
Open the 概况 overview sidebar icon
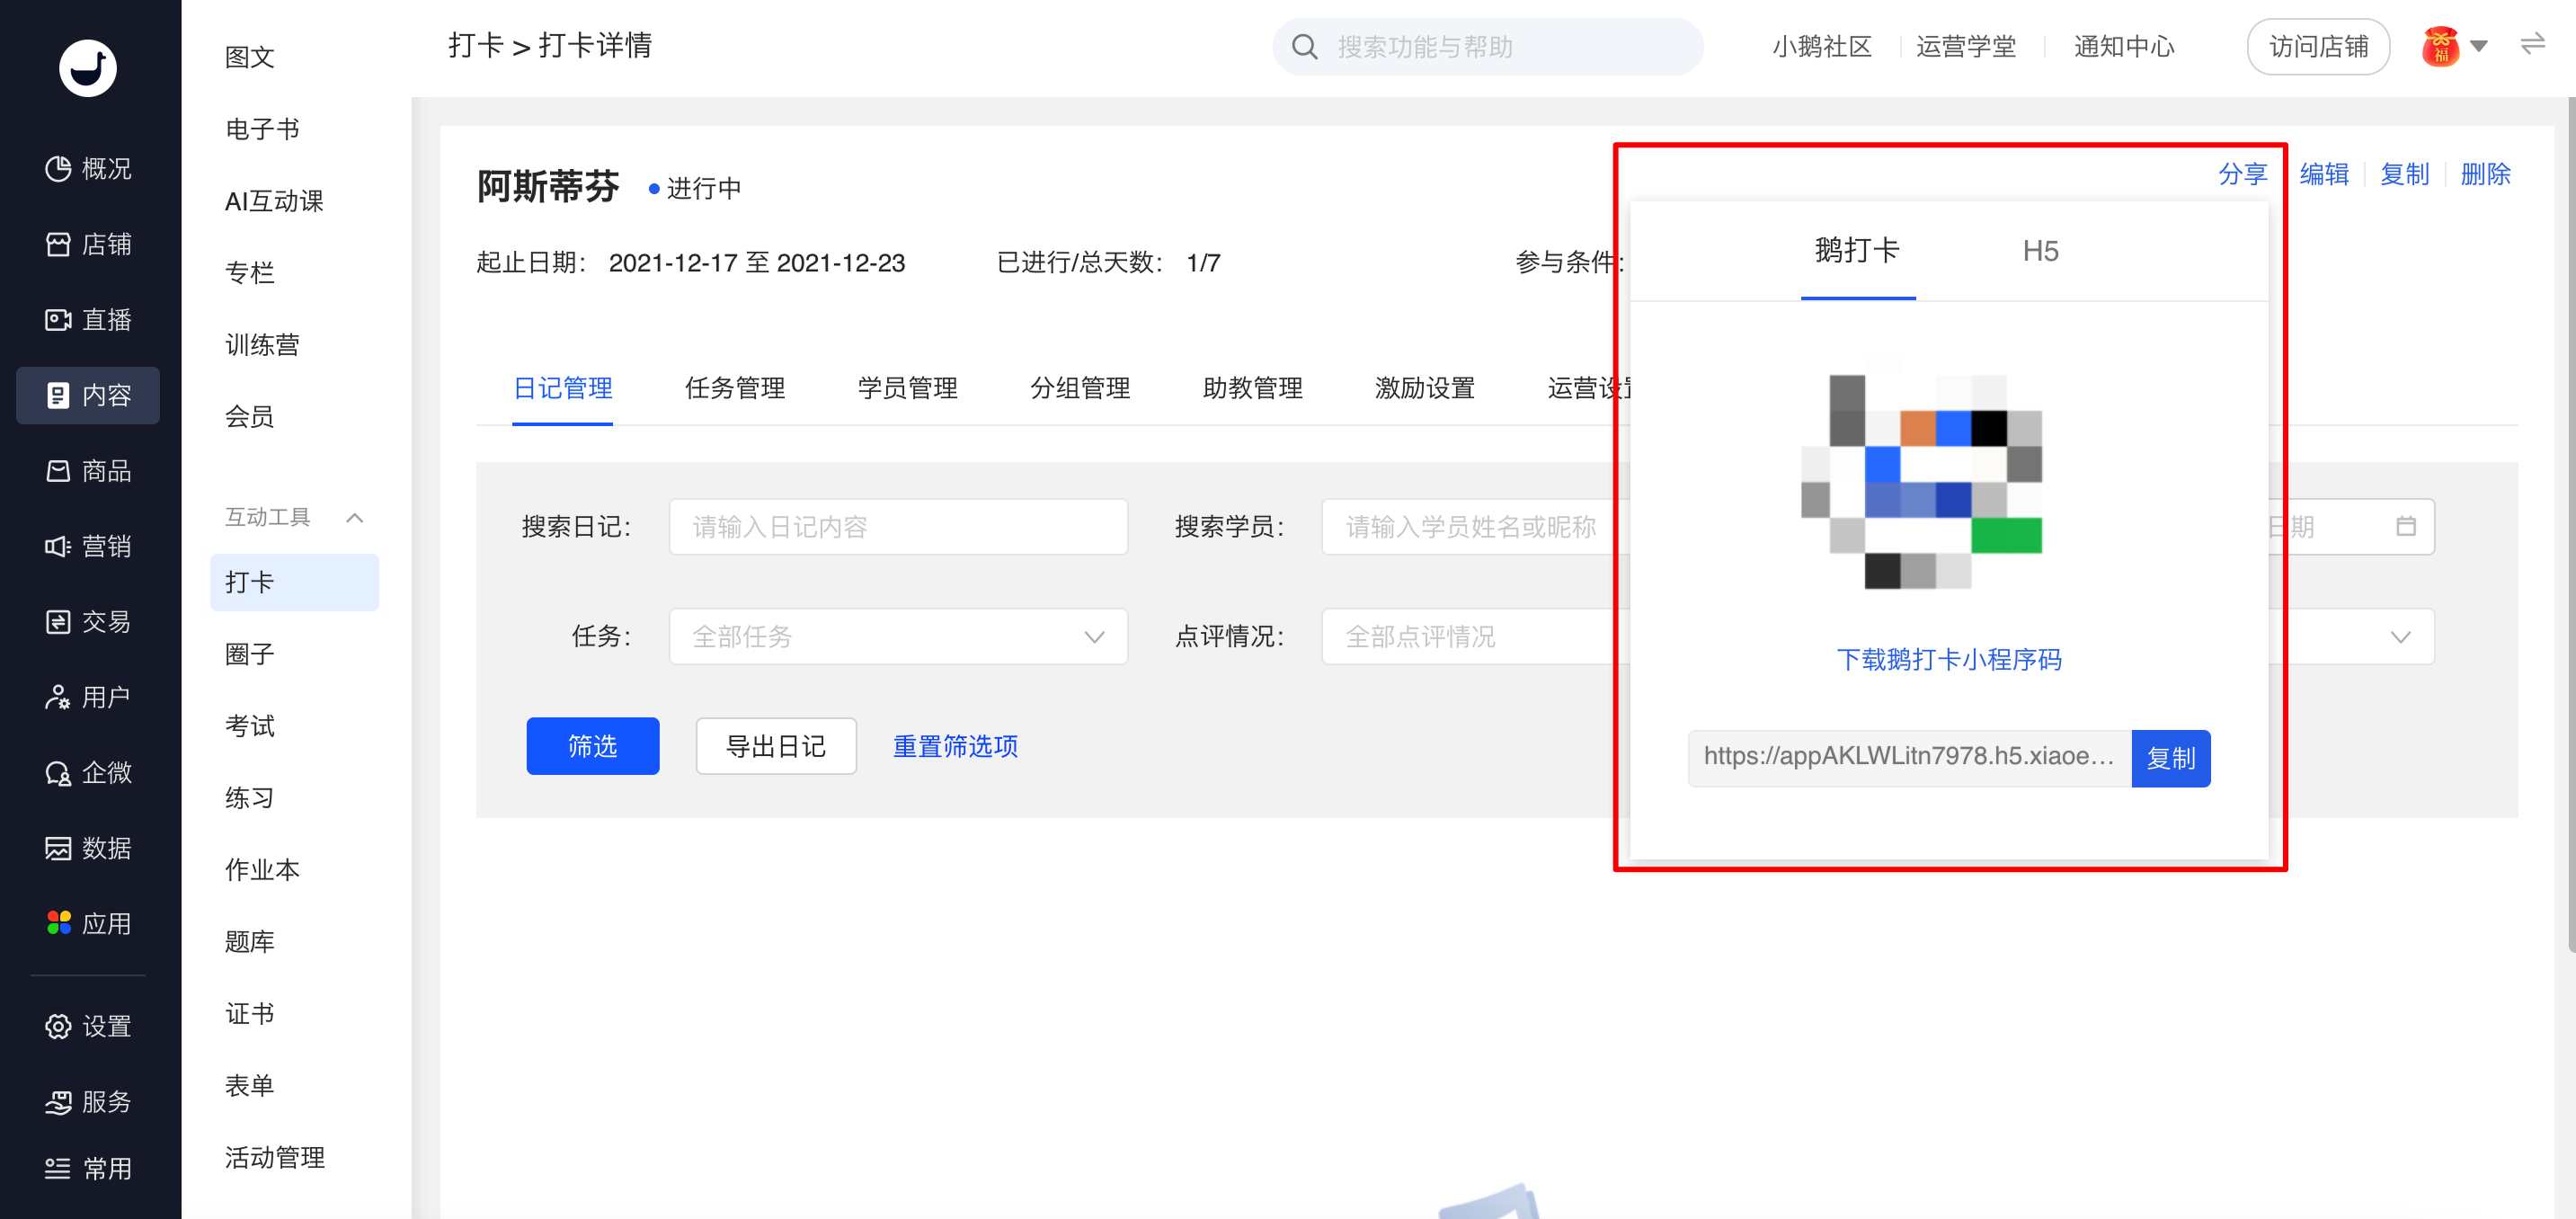click(x=59, y=168)
